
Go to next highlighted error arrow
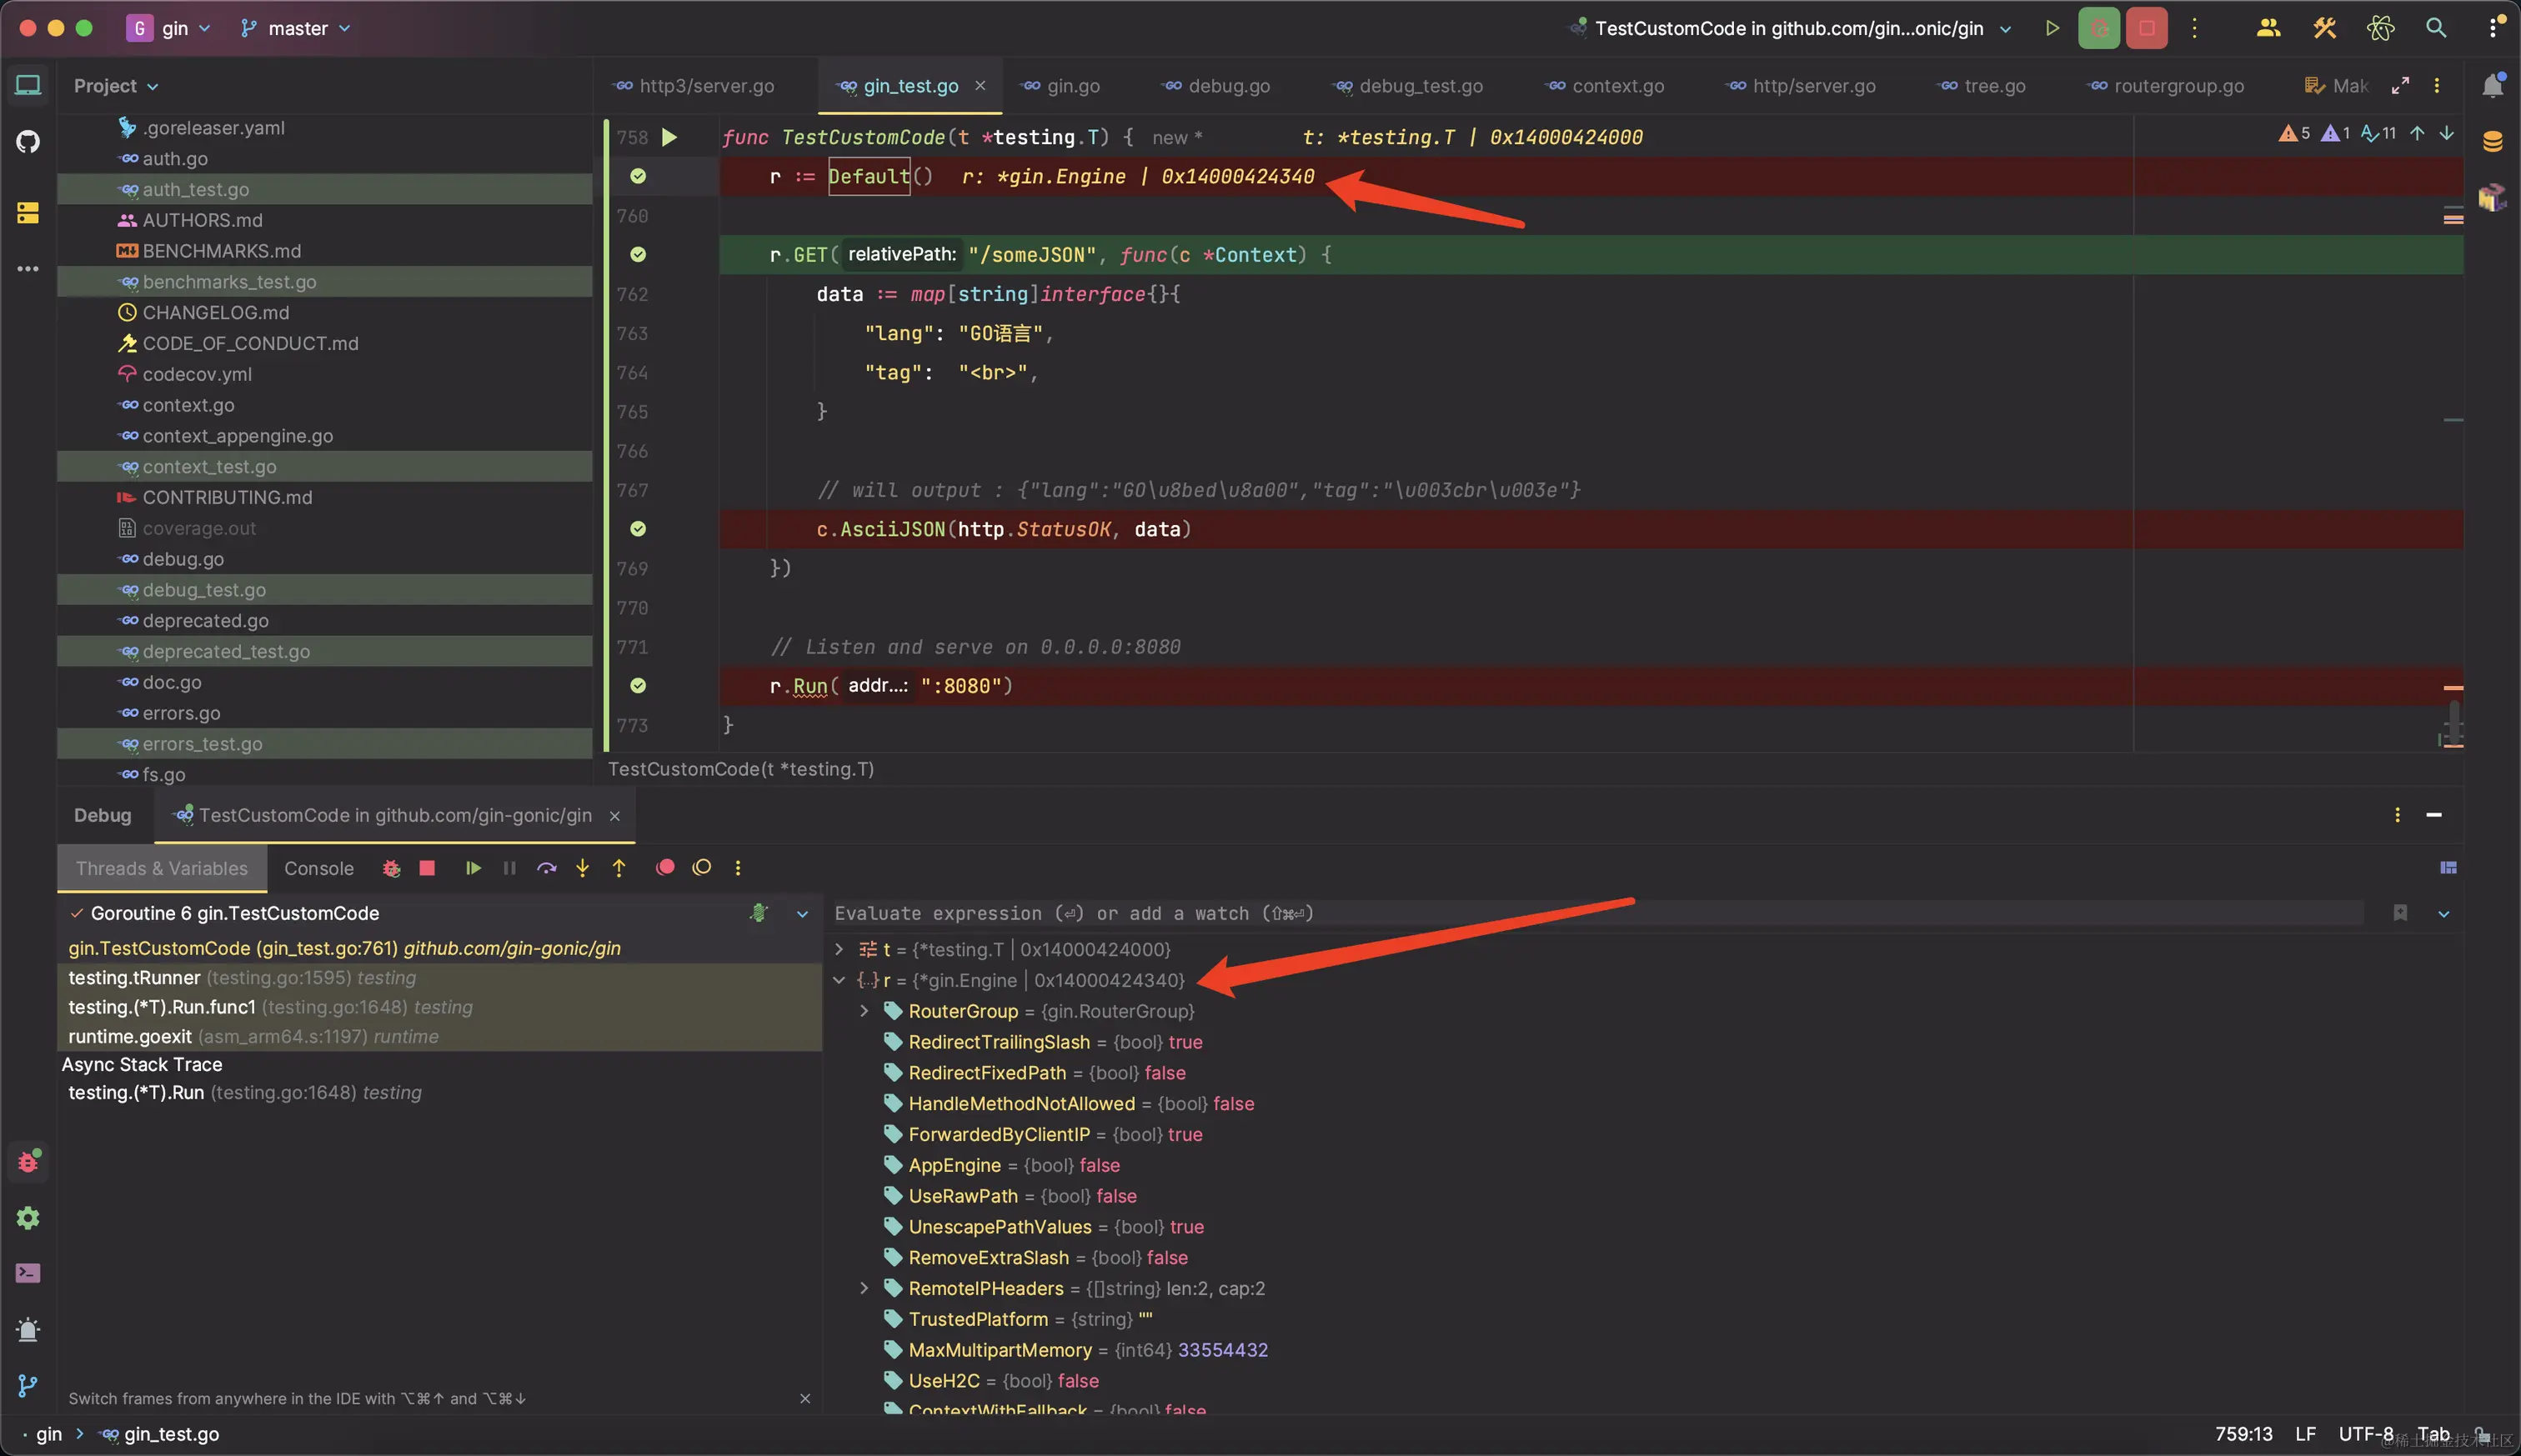(2446, 133)
